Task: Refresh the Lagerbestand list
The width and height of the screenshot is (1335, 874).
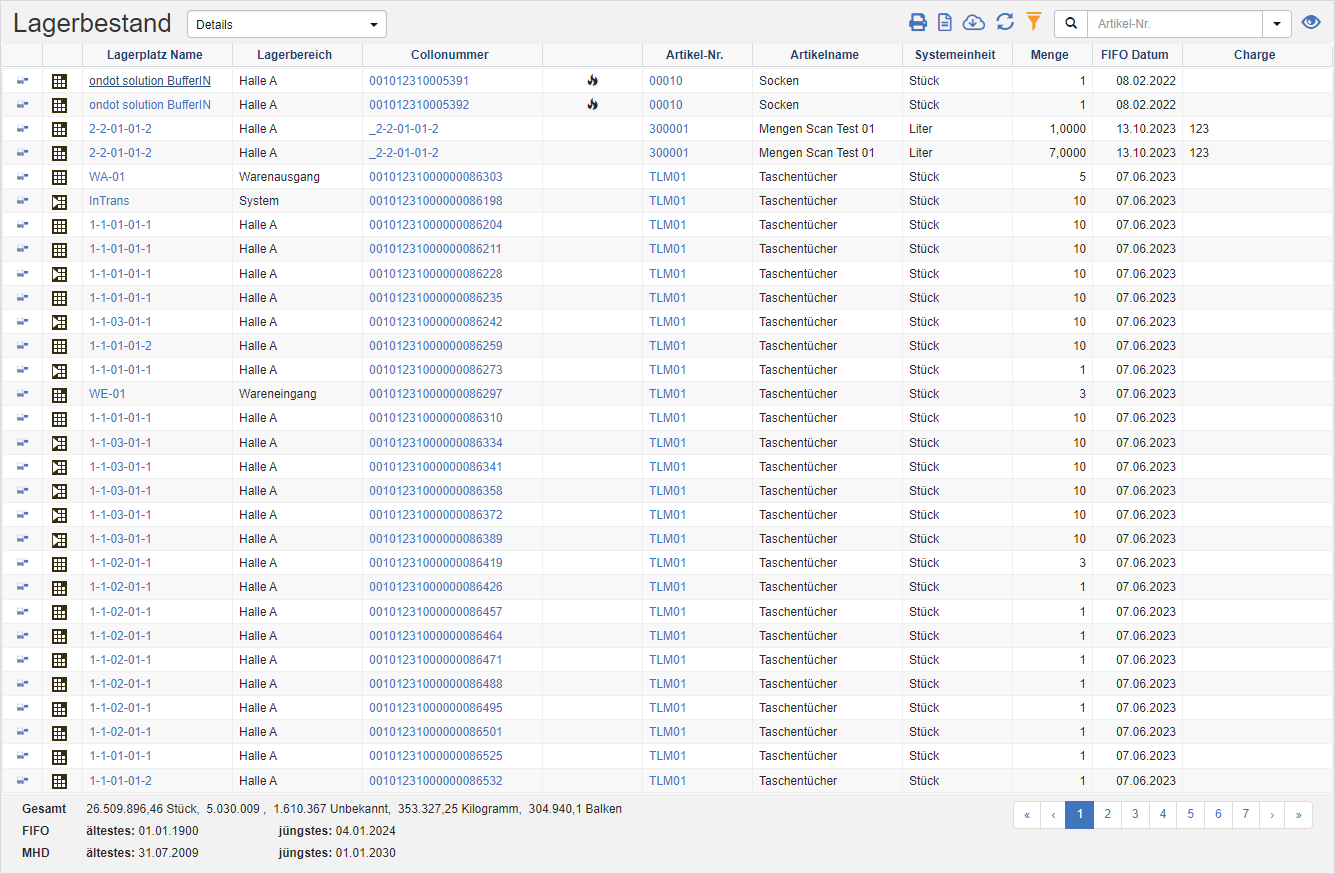Action: coord(1005,23)
